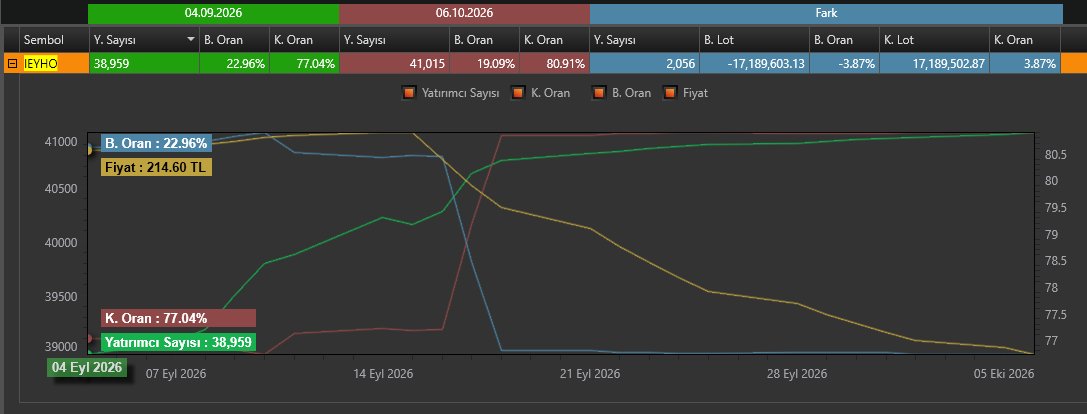
Task: Click the -17,189,603.13 B. Lot cell
Action: (754, 63)
